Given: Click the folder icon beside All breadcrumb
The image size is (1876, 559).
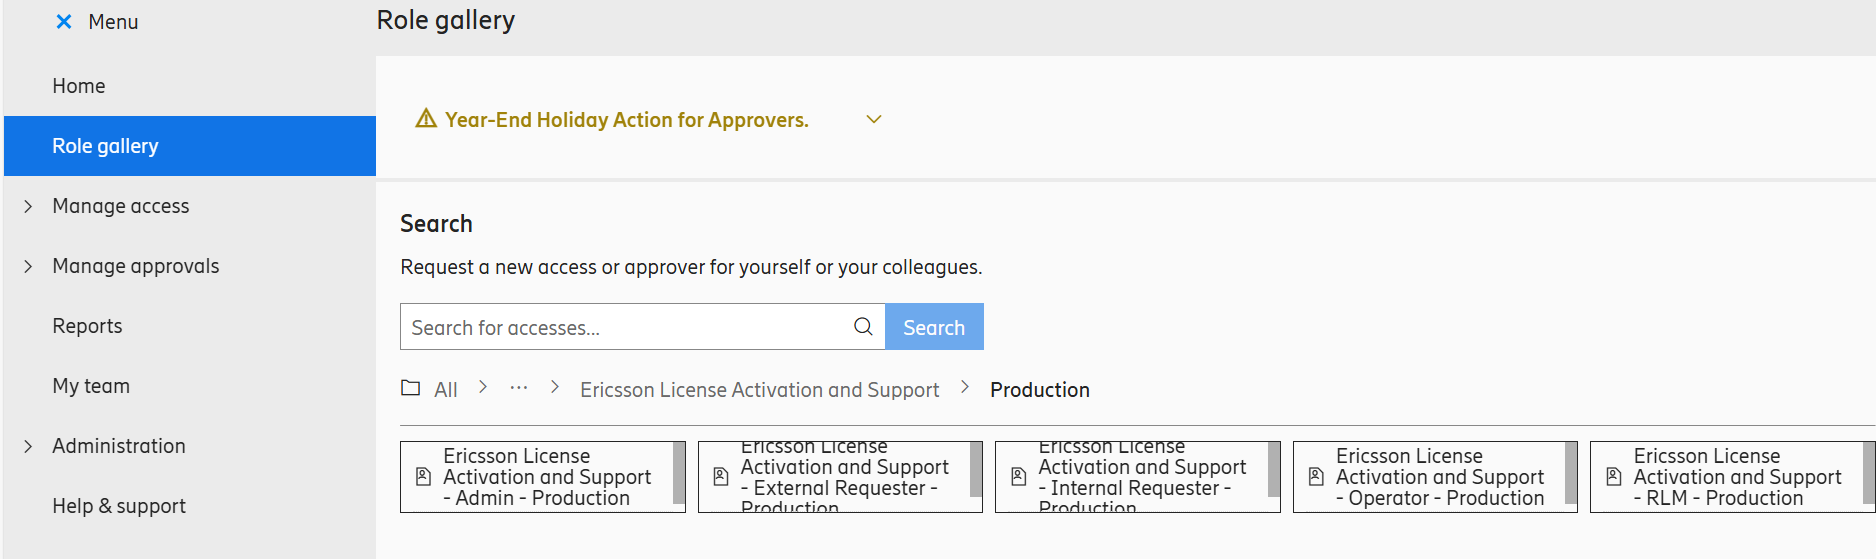Looking at the screenshot, I should 410,388.
